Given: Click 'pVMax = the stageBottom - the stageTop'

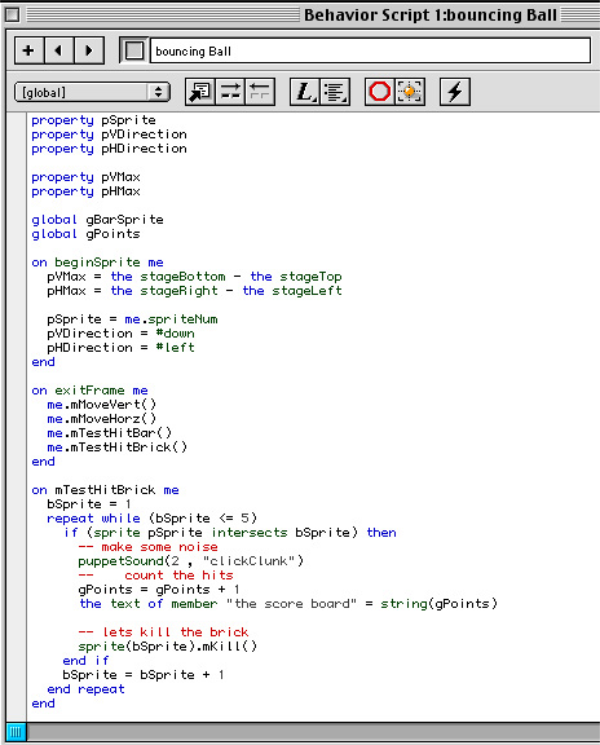Looking at the screenshot, I should pos(194,277).
